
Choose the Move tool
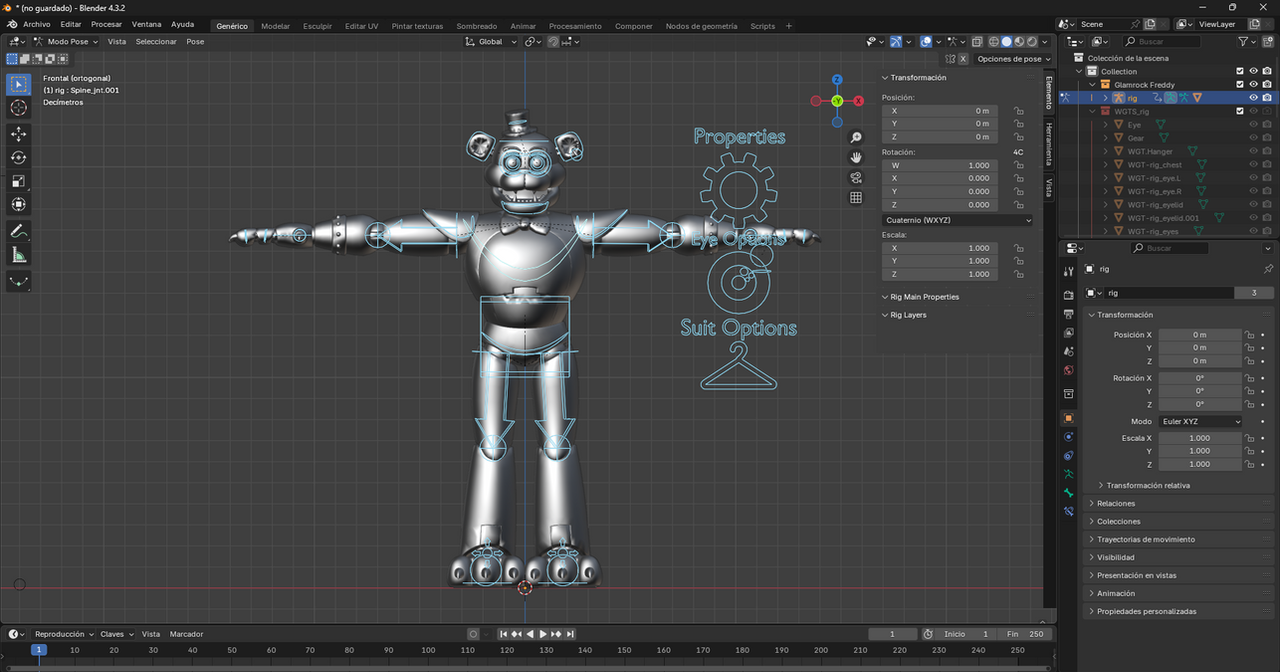tap(19, 134)
